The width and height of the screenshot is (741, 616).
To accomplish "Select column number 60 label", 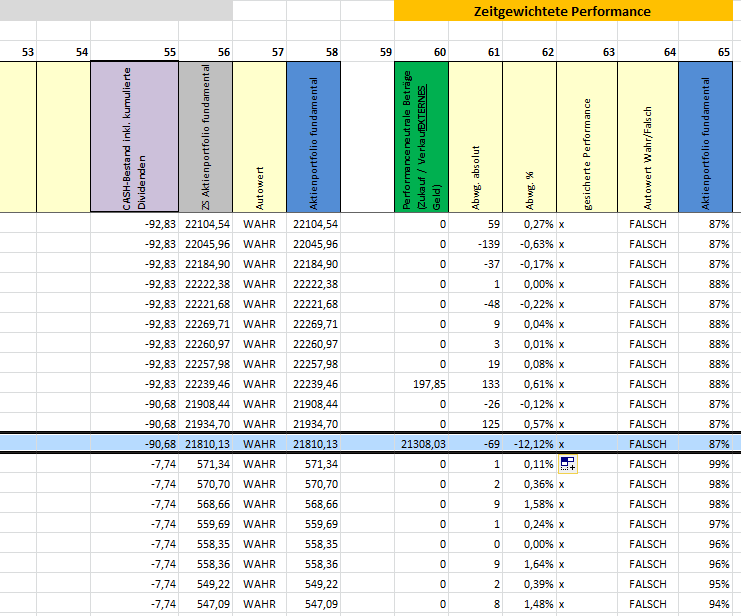I will pyautogui.click(x=440, y=52).
